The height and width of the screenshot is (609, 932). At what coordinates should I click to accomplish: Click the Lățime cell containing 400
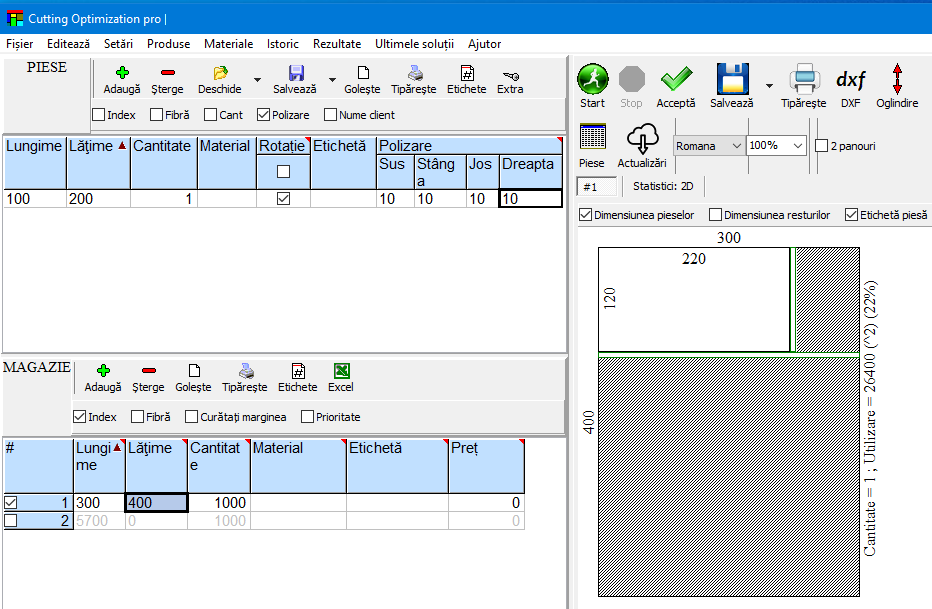pyautogui.click(x=155, y=503)
